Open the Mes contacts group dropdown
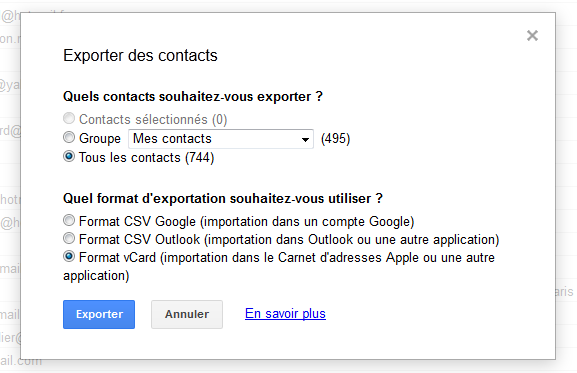577x373 pixels. point(221,139)
